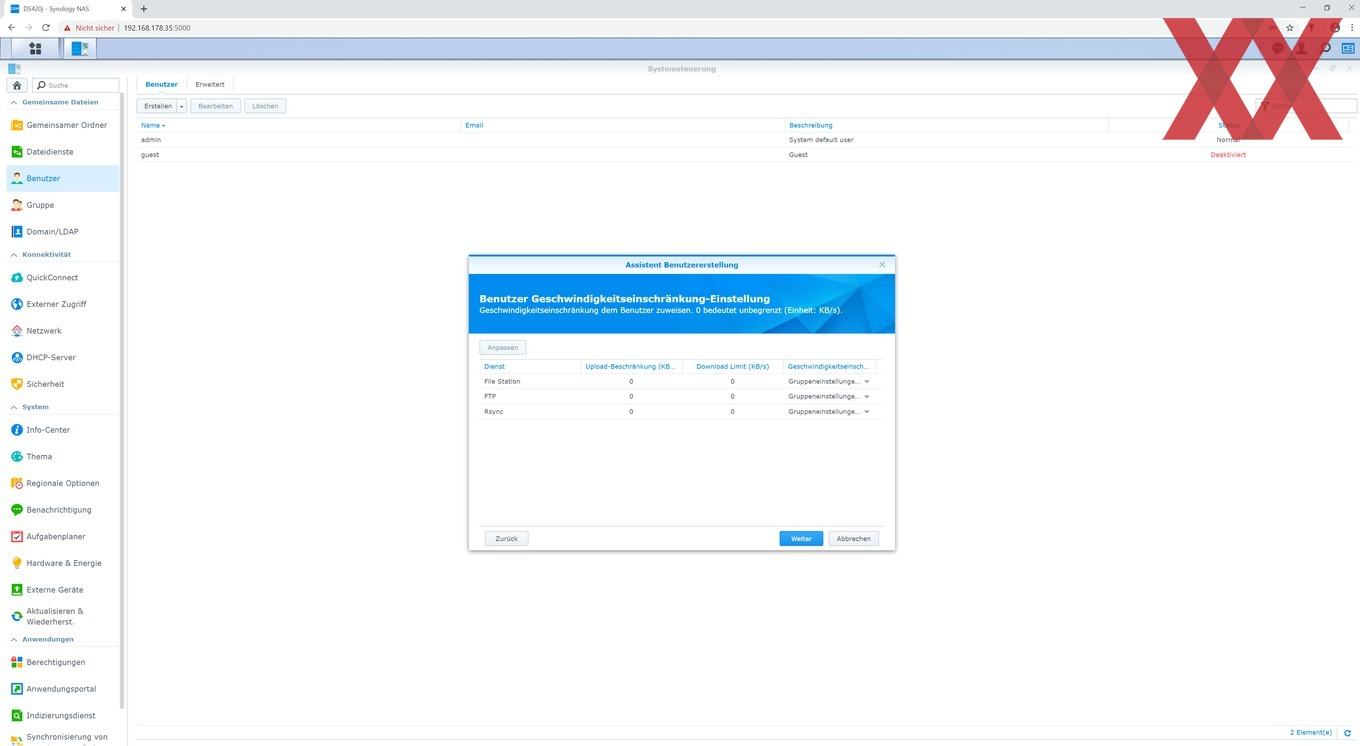Image resolution: width=1360 pixels, height=746 pixels.
Task: Click the Netzwerk icon in the sidebar
Action: coord(16,331)
